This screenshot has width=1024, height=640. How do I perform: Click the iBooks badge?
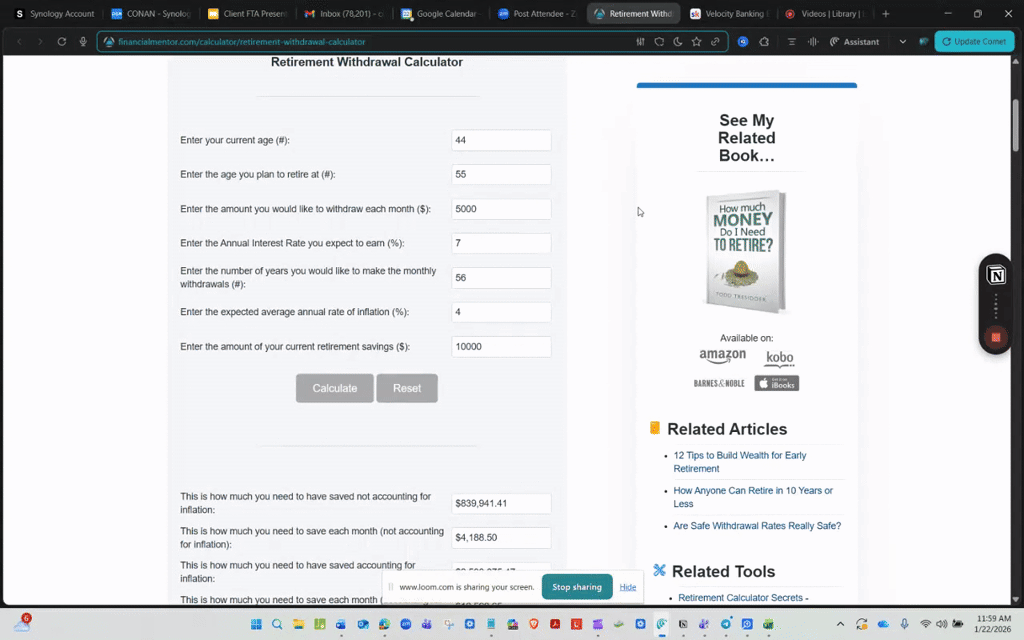[x=776, y=383]
